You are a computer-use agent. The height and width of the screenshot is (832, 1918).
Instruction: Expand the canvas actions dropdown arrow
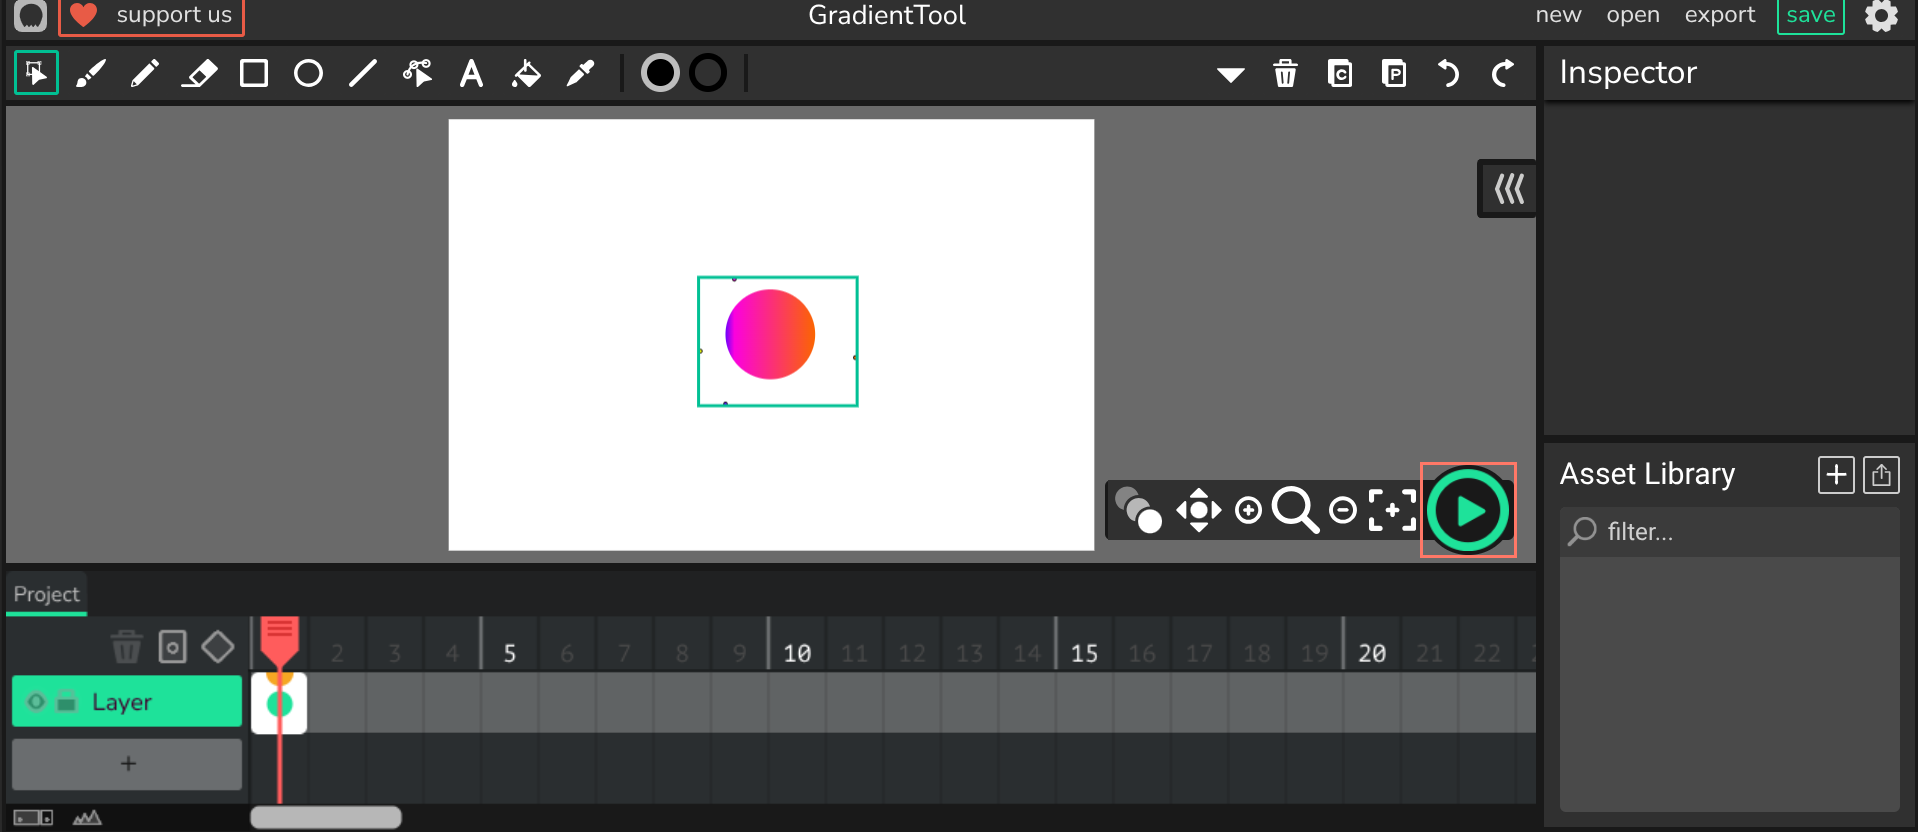(x=1231, y=75)
